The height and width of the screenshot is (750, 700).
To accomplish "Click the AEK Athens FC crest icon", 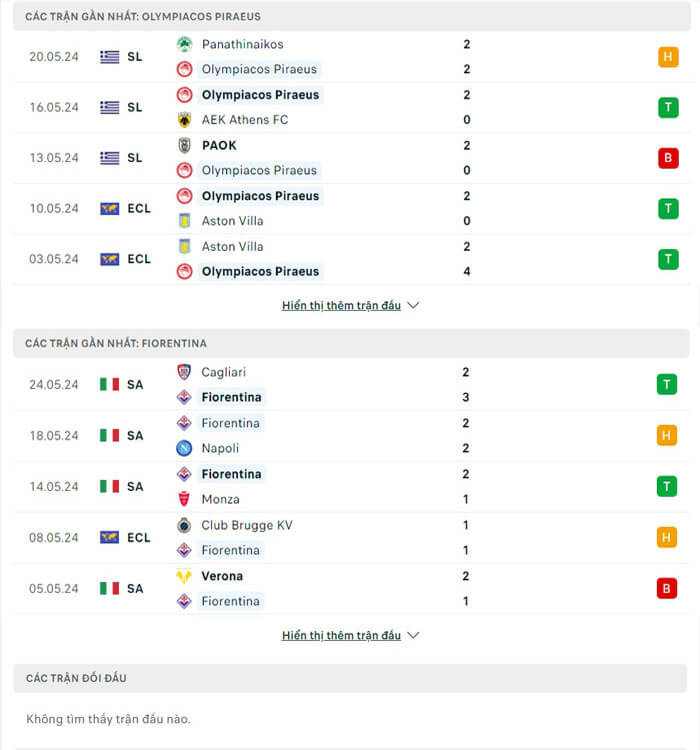I will coord(184,120).
